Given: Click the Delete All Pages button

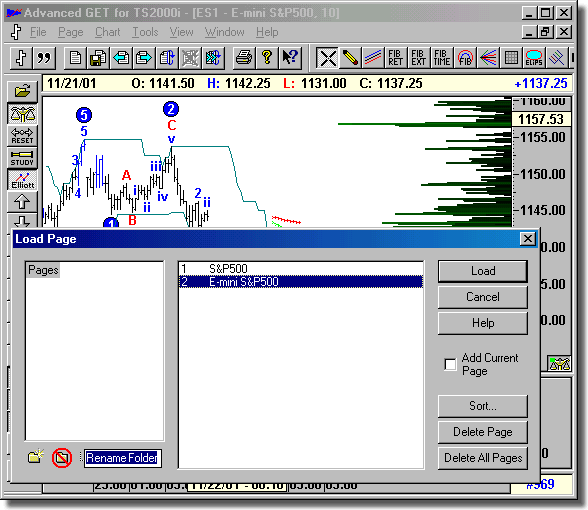Looking at the screenshot, I should click(x=483, y=458).
